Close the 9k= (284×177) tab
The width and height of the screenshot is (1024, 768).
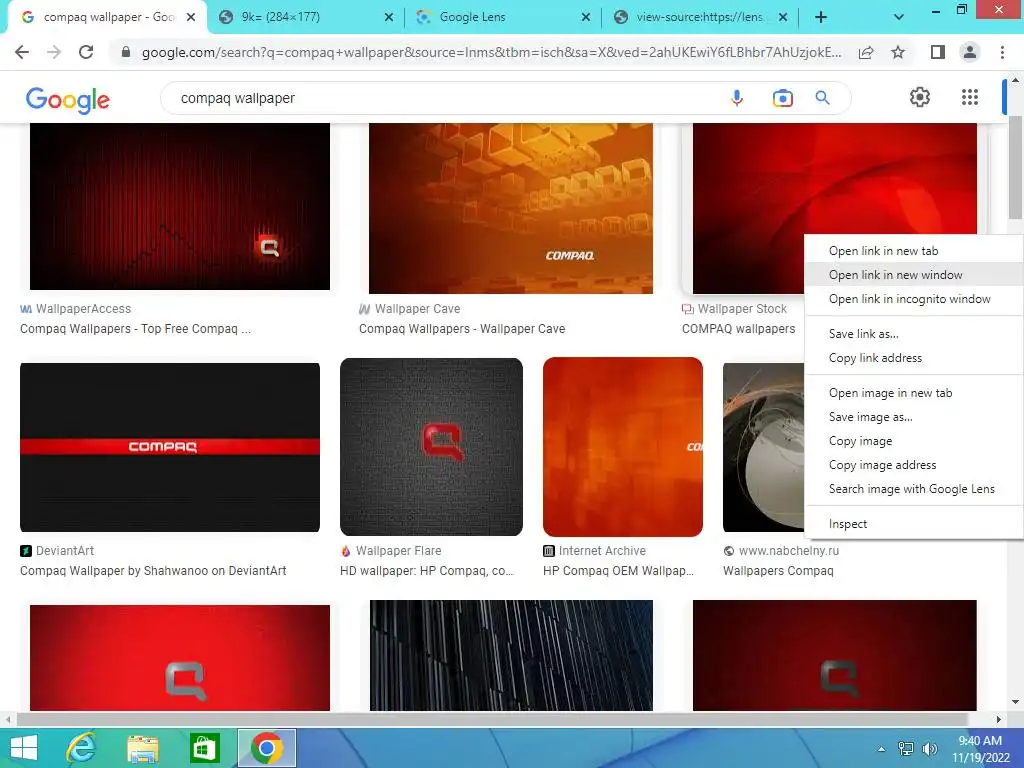(x=389, y=17)
